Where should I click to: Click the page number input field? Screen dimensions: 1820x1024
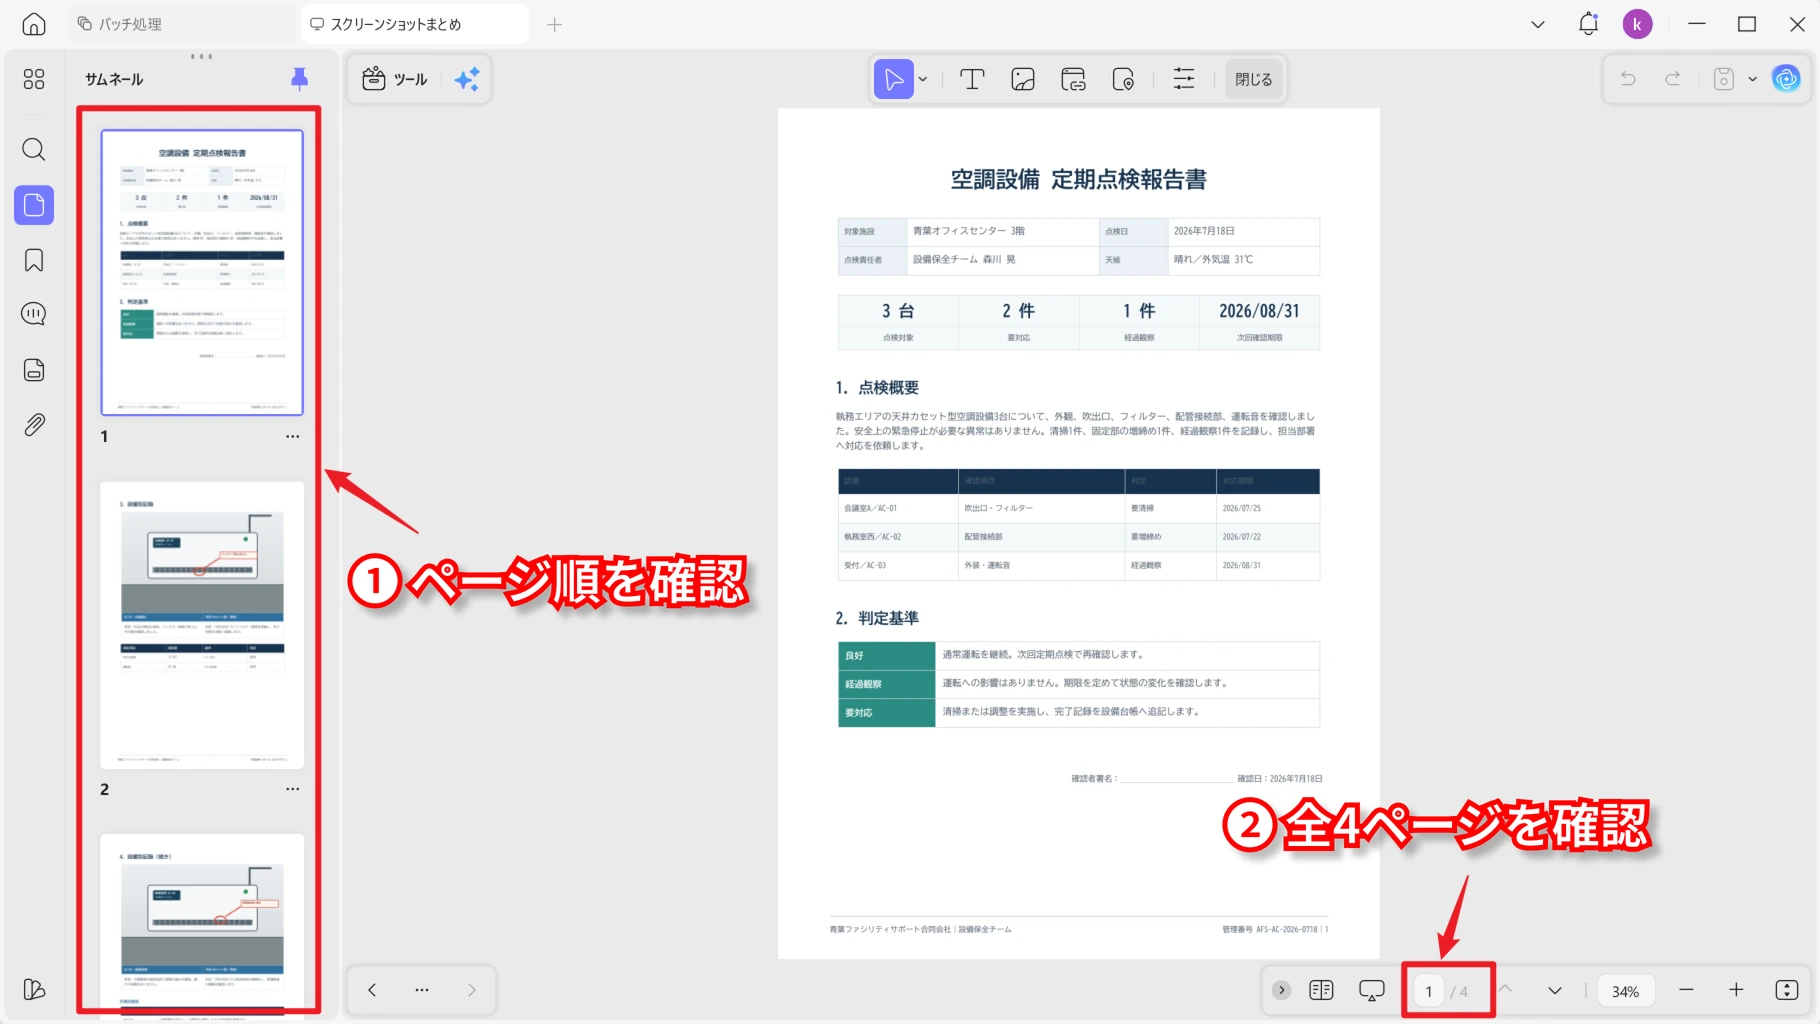[1429, 991]
